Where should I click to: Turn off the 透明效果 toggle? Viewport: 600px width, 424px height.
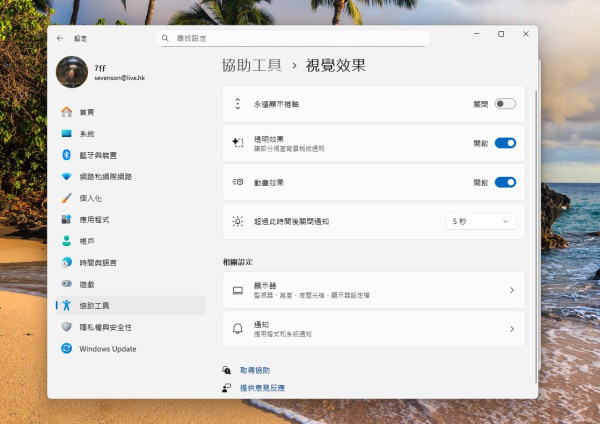(x=505, y=143)
